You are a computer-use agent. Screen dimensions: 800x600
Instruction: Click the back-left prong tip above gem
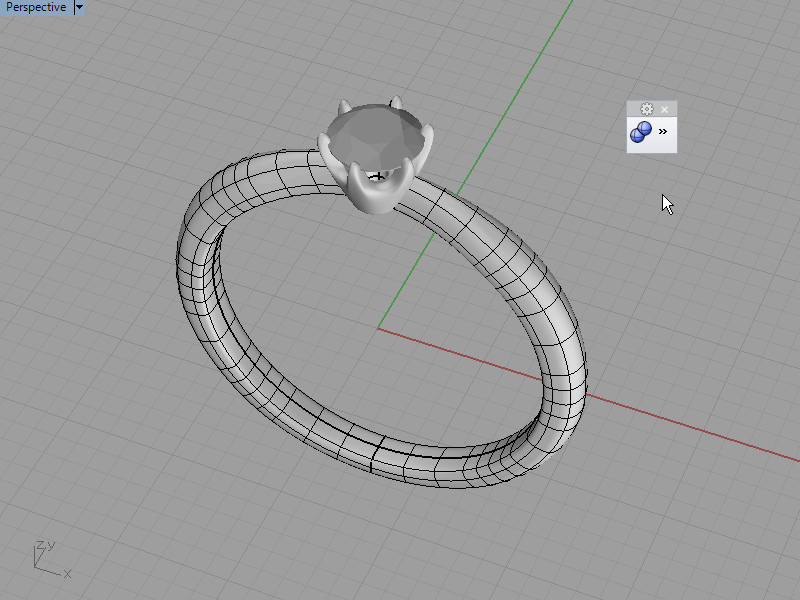point(343,104)
